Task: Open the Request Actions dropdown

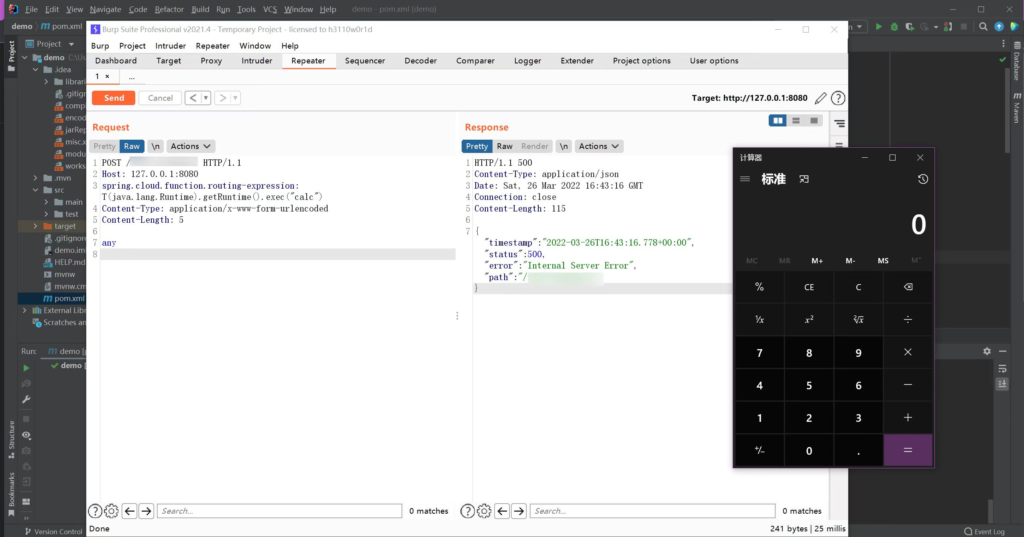Action: click(x=191, y=146)
